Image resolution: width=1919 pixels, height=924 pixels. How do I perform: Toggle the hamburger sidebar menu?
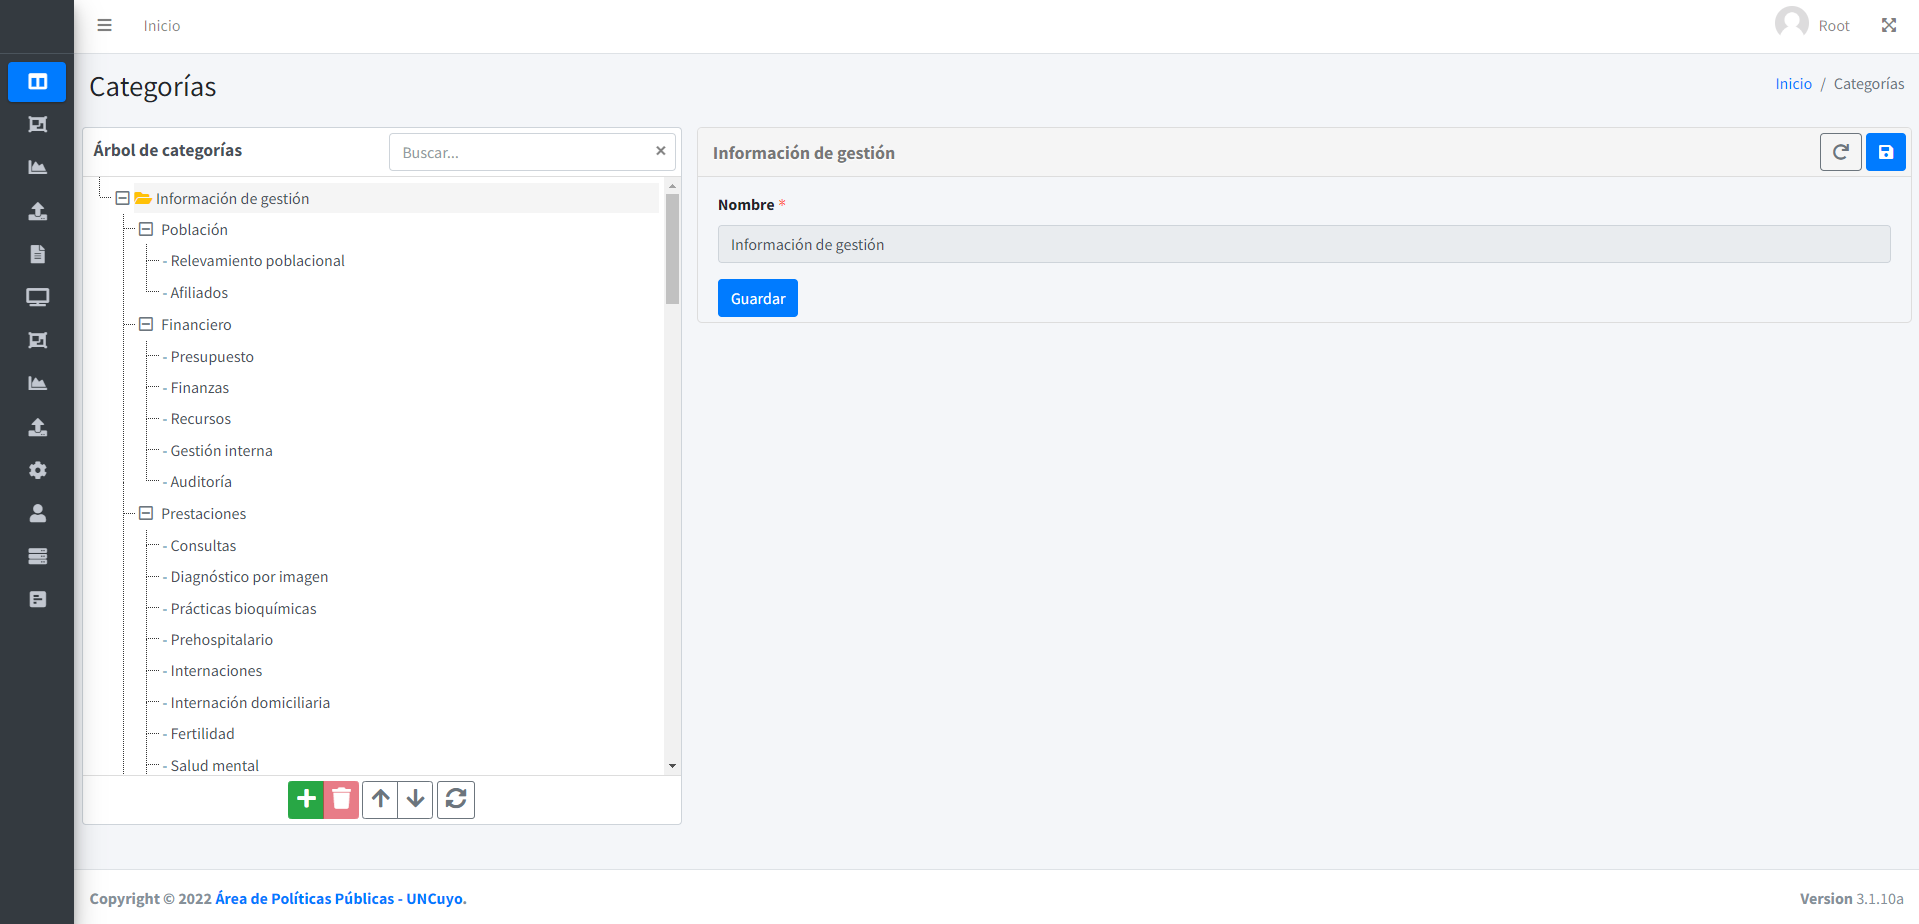point(104,26)
